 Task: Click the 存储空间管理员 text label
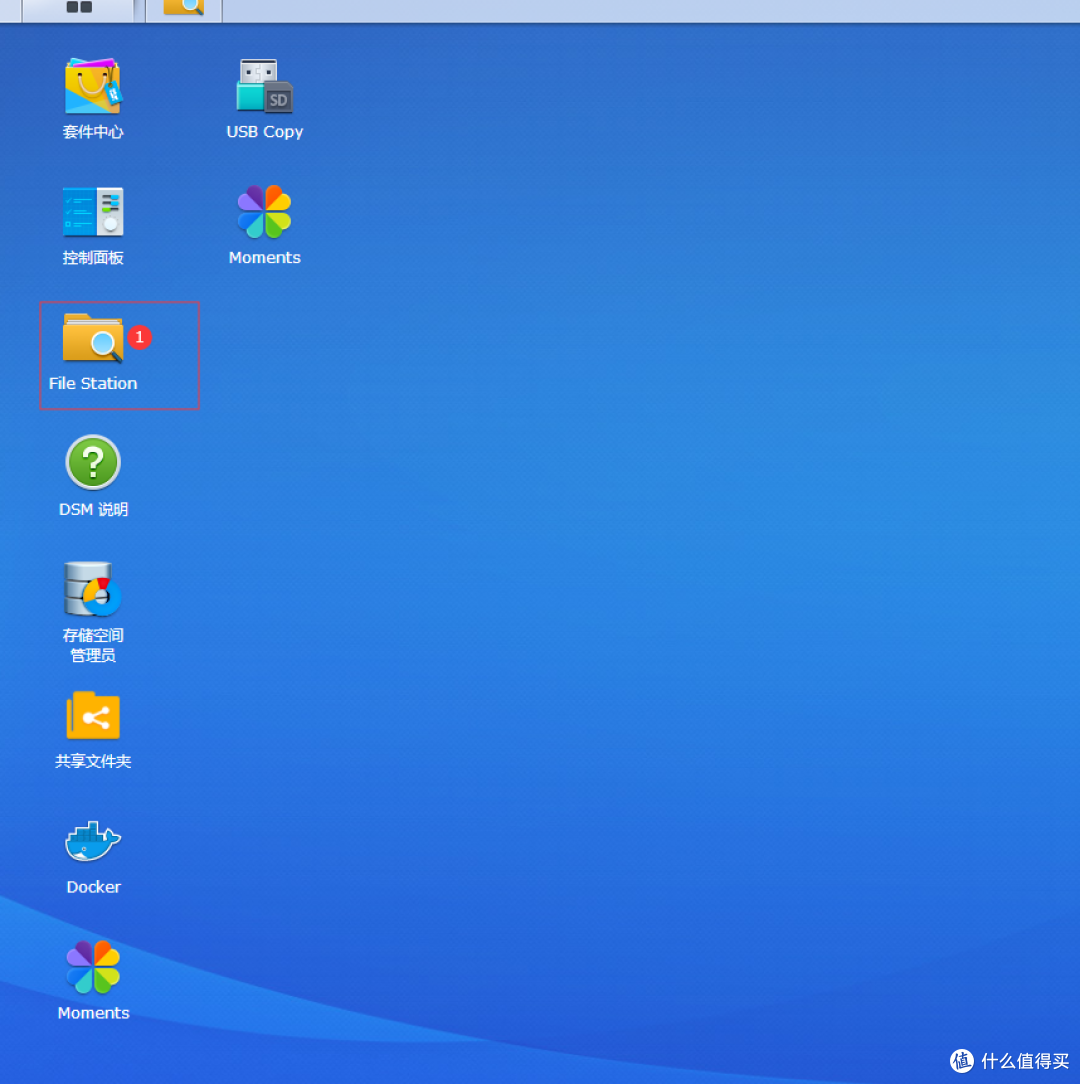point(93,645)
